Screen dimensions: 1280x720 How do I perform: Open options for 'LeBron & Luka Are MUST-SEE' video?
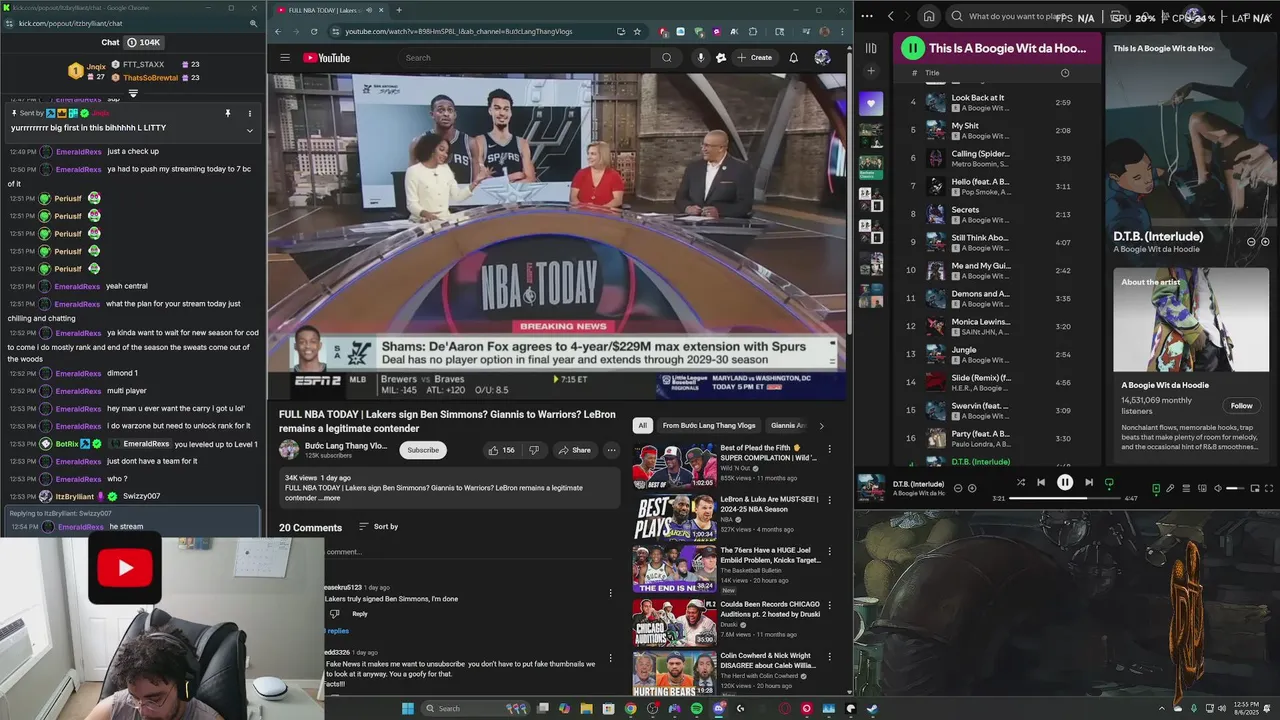click(829, 500)
